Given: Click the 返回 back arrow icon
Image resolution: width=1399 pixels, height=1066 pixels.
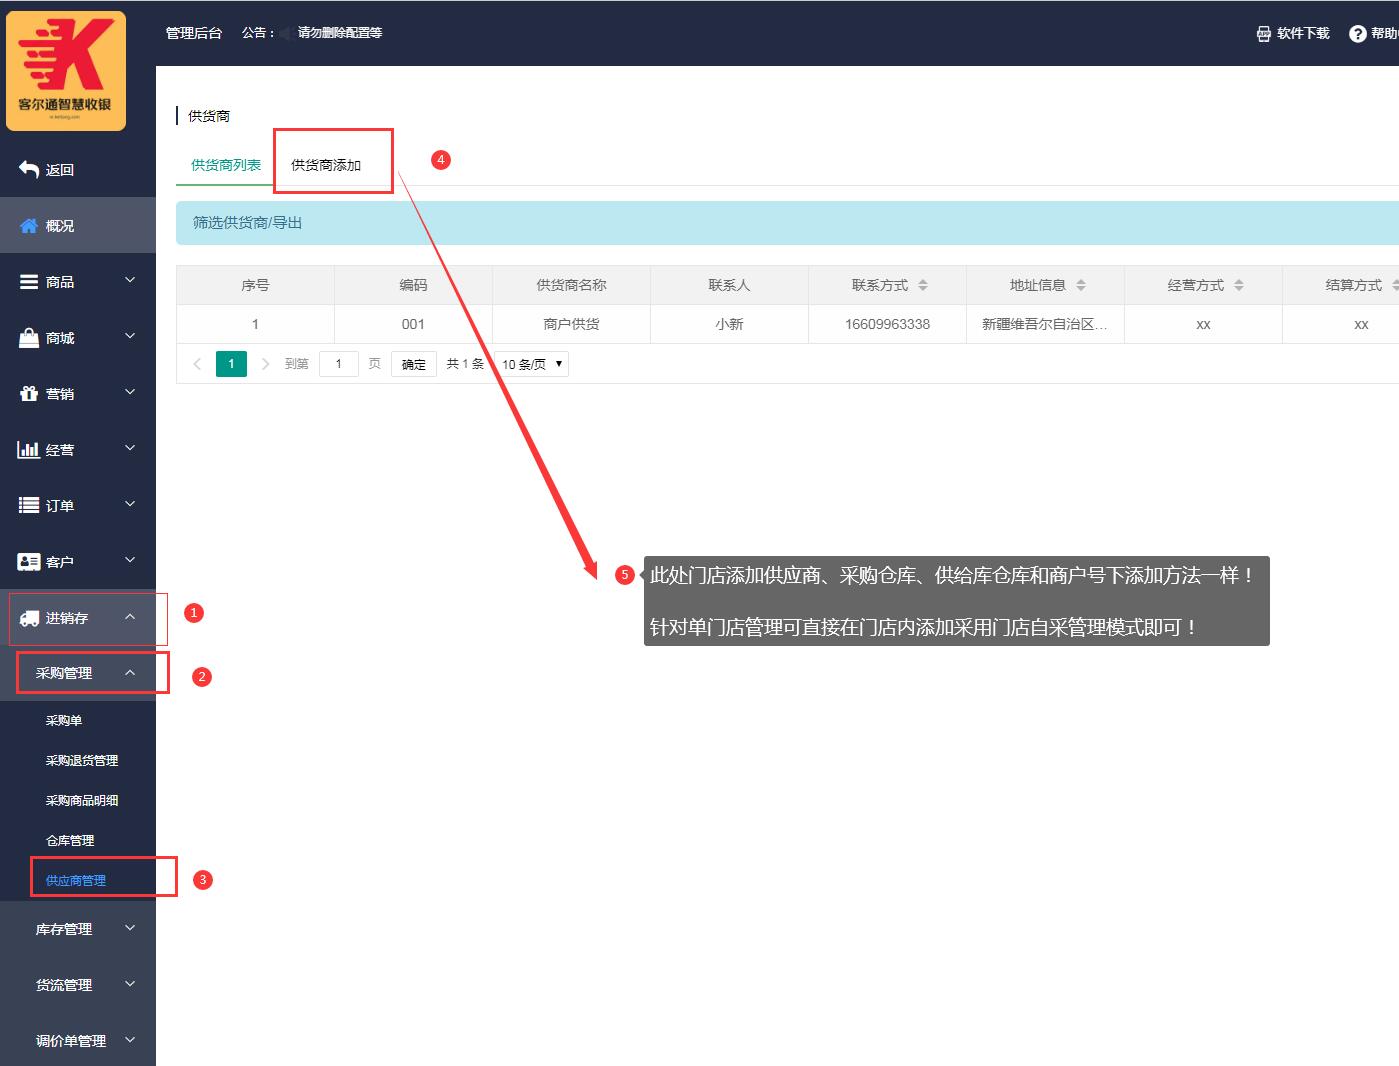Looking at the screenshot, I should pyautogui.click(x=29, y=170).
